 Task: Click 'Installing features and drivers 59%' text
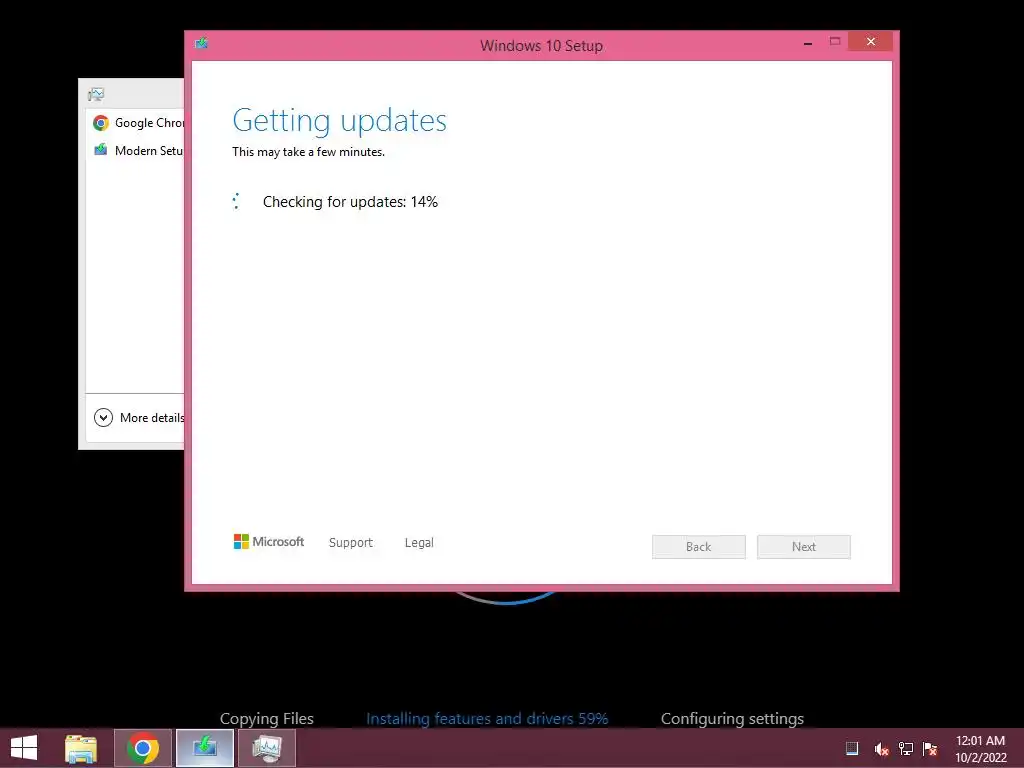point(487,718)
